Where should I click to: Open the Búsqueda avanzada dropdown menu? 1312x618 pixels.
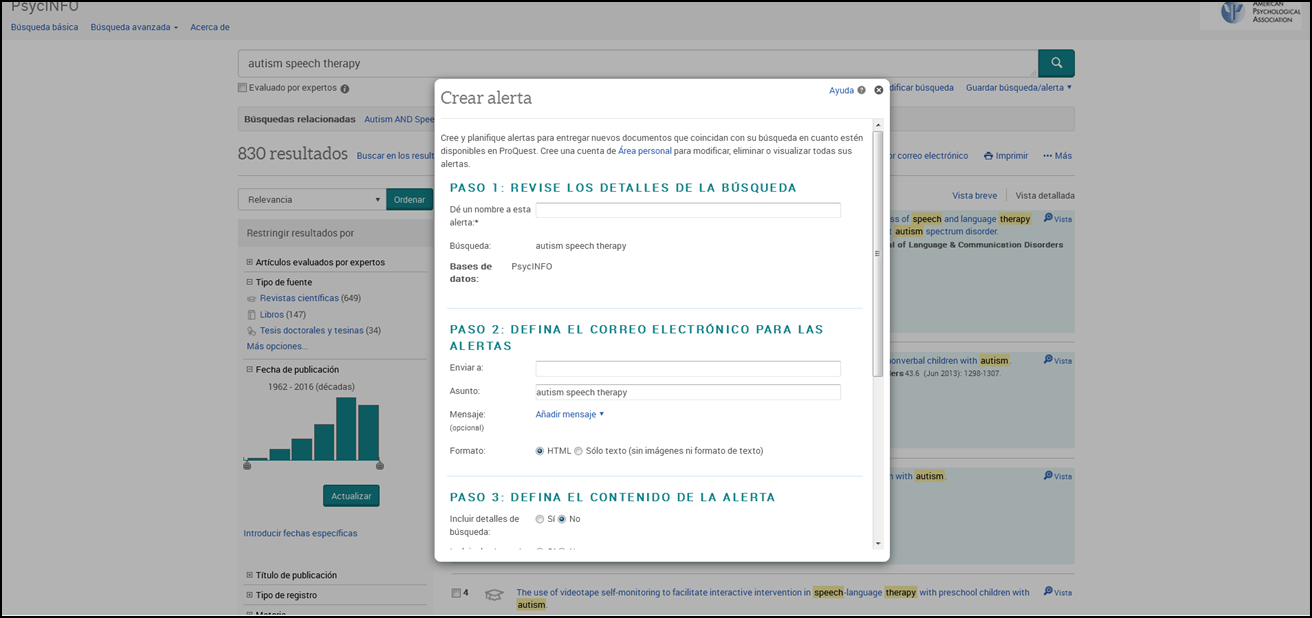(134, 27)
